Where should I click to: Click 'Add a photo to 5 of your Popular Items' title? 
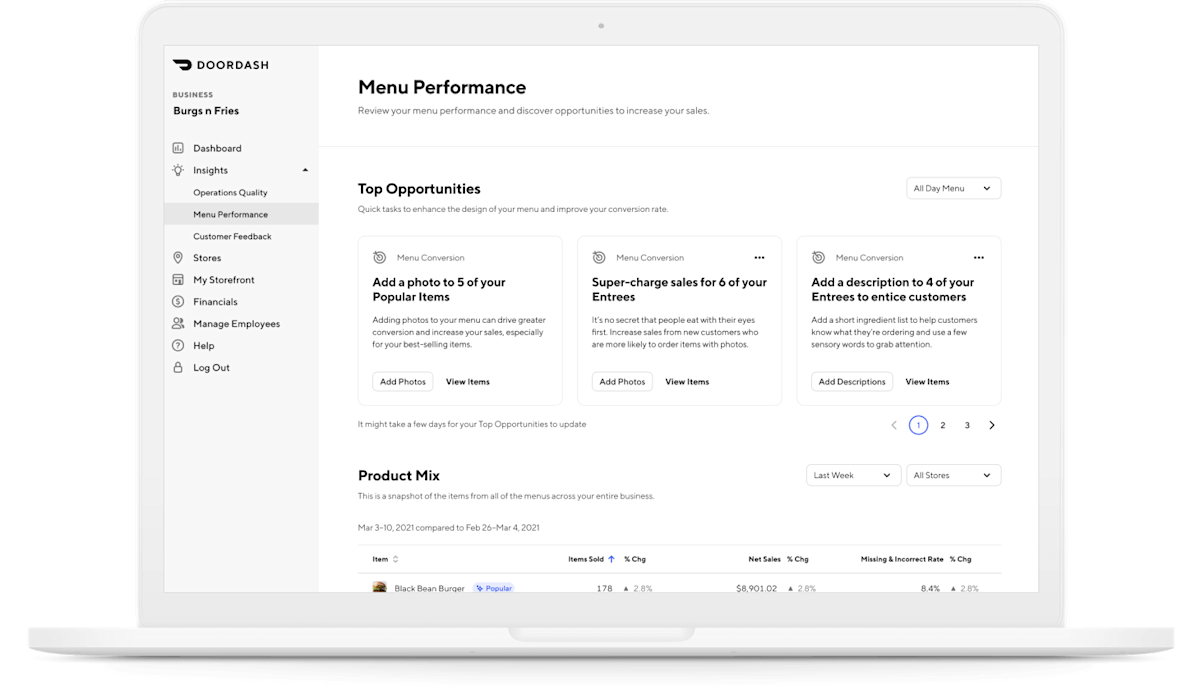pyautogui.click(x=439, y=290)
